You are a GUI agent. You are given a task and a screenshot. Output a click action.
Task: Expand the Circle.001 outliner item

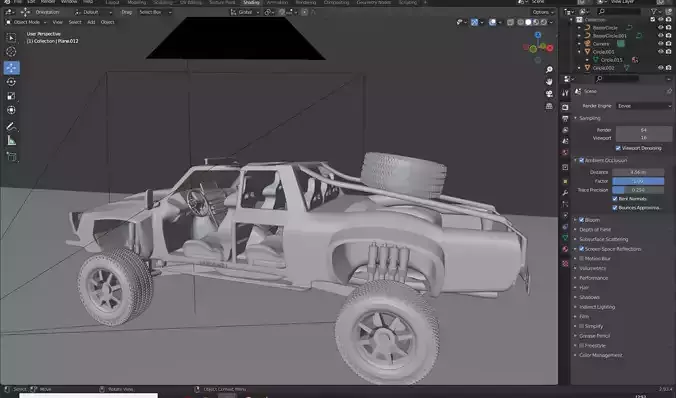point(579,52)
